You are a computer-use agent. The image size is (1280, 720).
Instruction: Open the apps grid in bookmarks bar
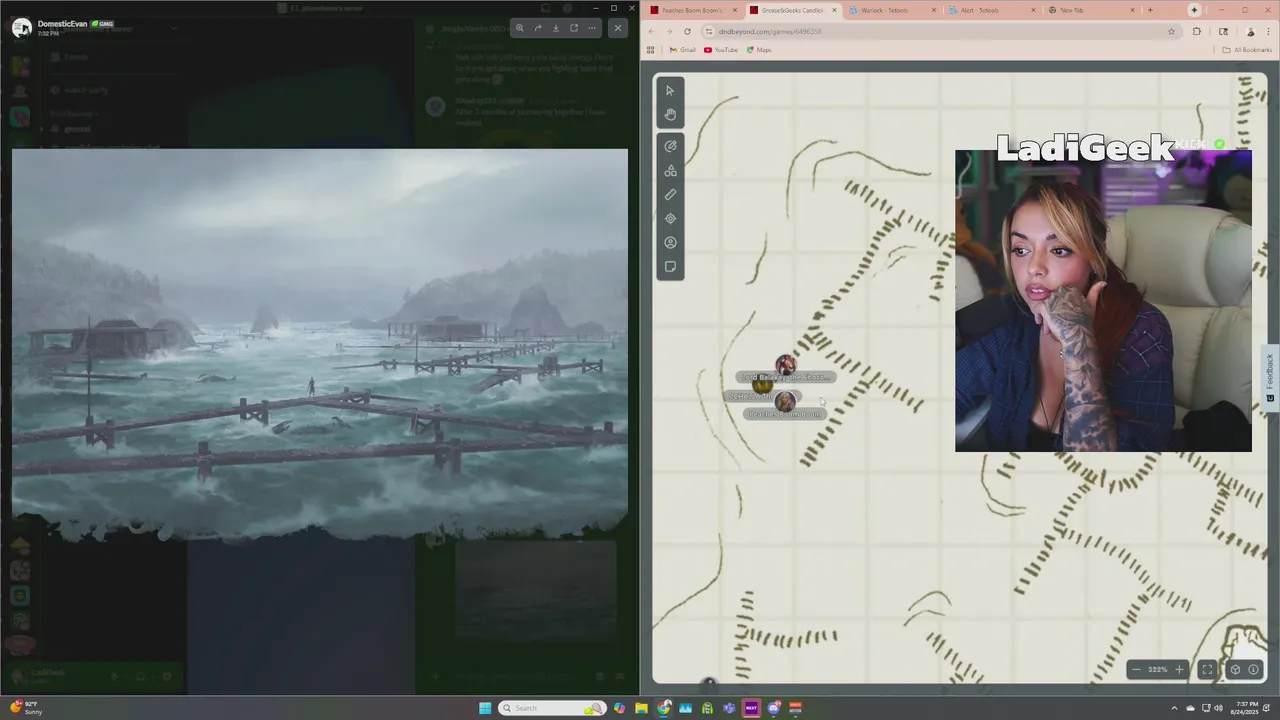(x=651, y=50)
